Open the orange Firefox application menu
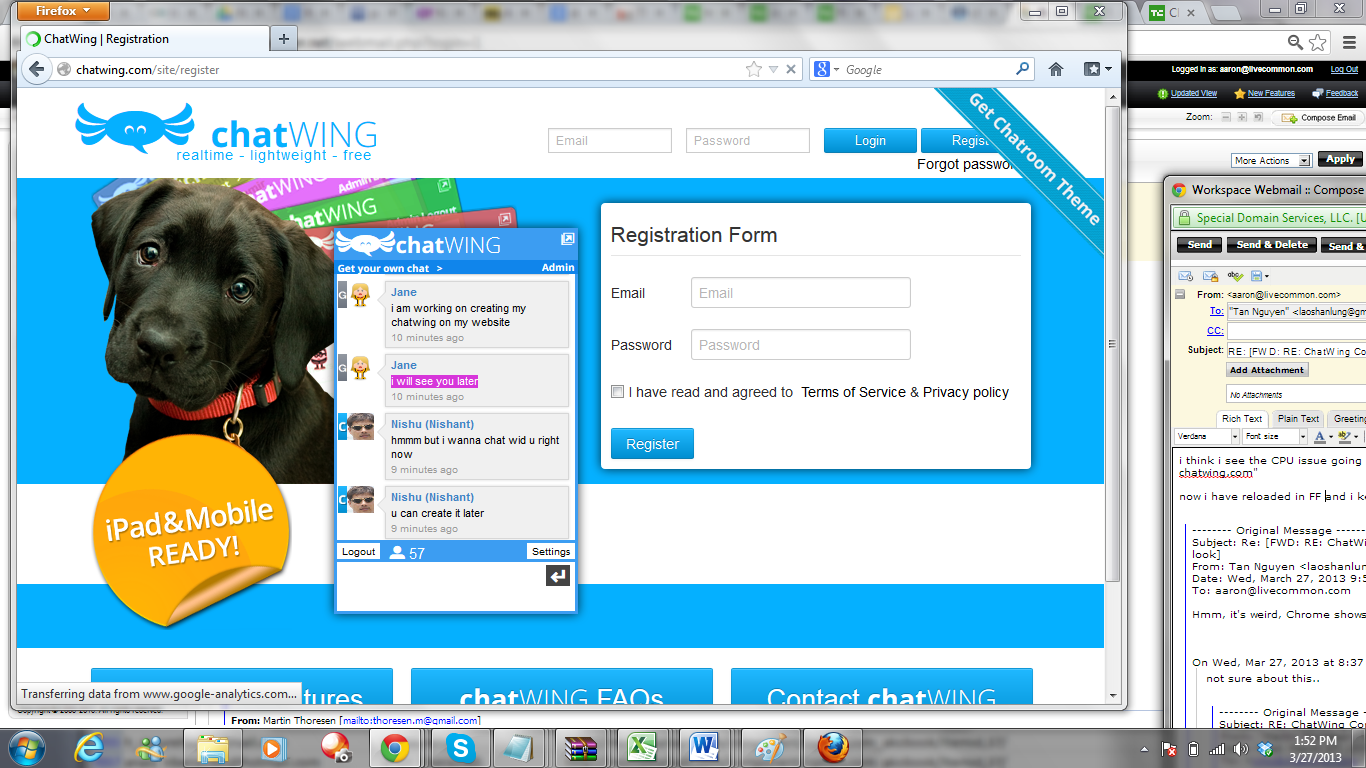1366x768 pixels. point(64,11)
